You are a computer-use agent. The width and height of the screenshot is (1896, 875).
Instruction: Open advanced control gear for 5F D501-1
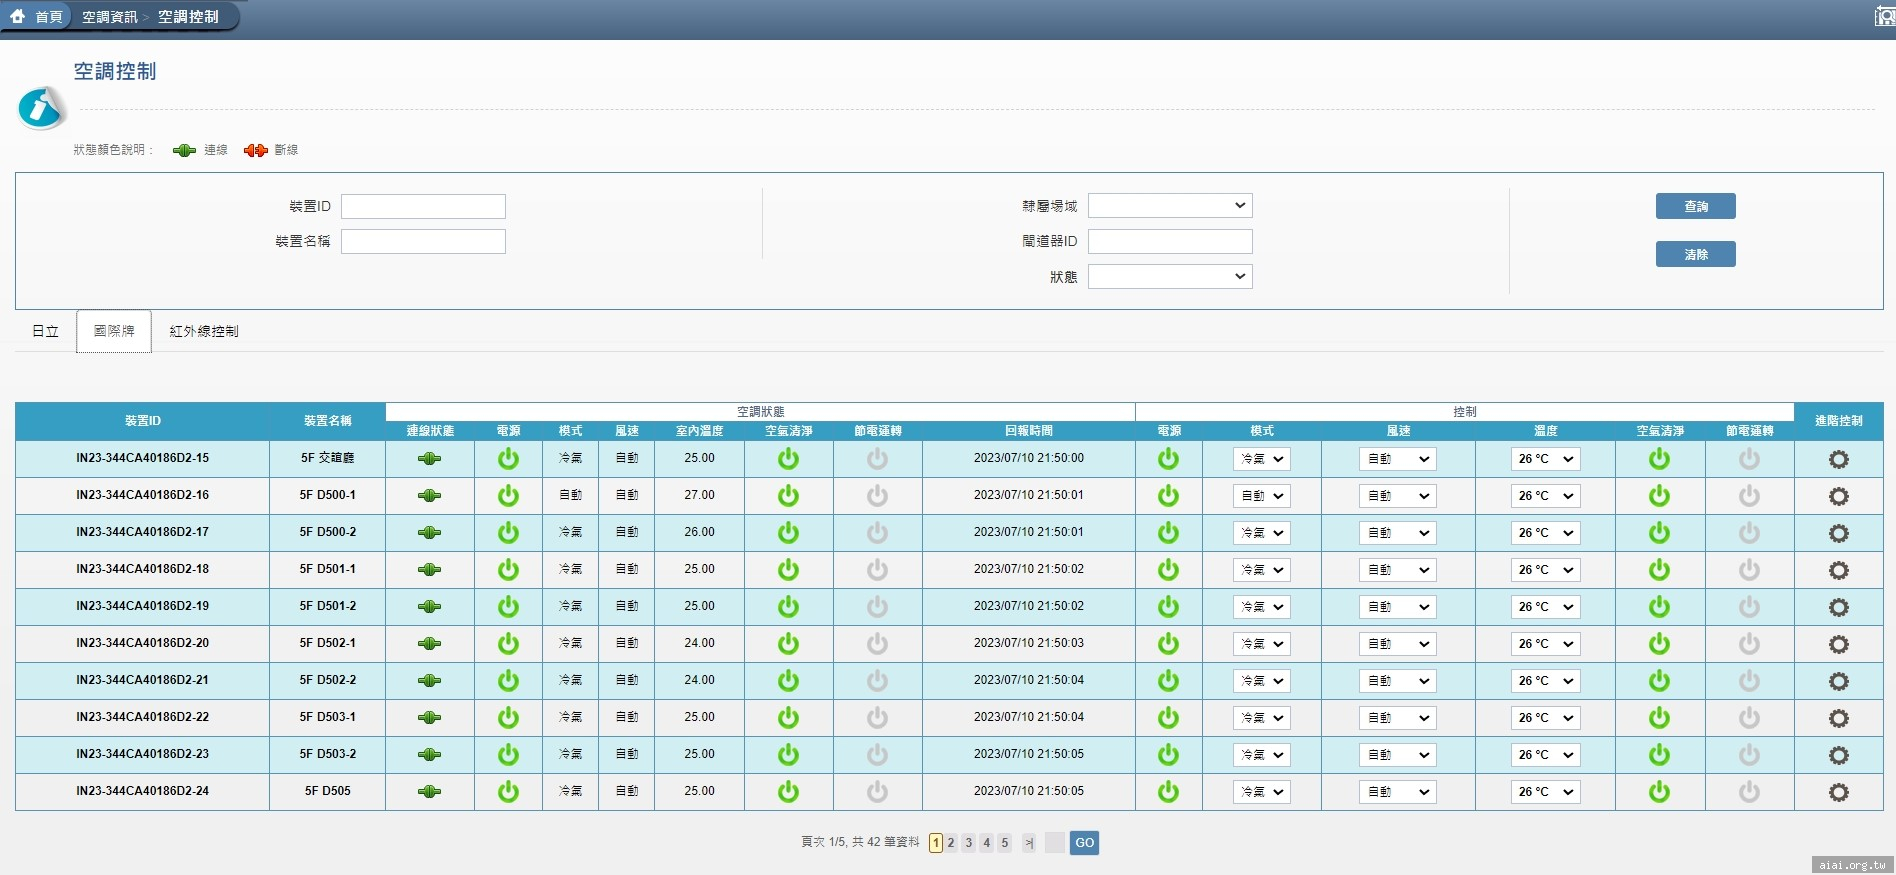click(1838, 570)
